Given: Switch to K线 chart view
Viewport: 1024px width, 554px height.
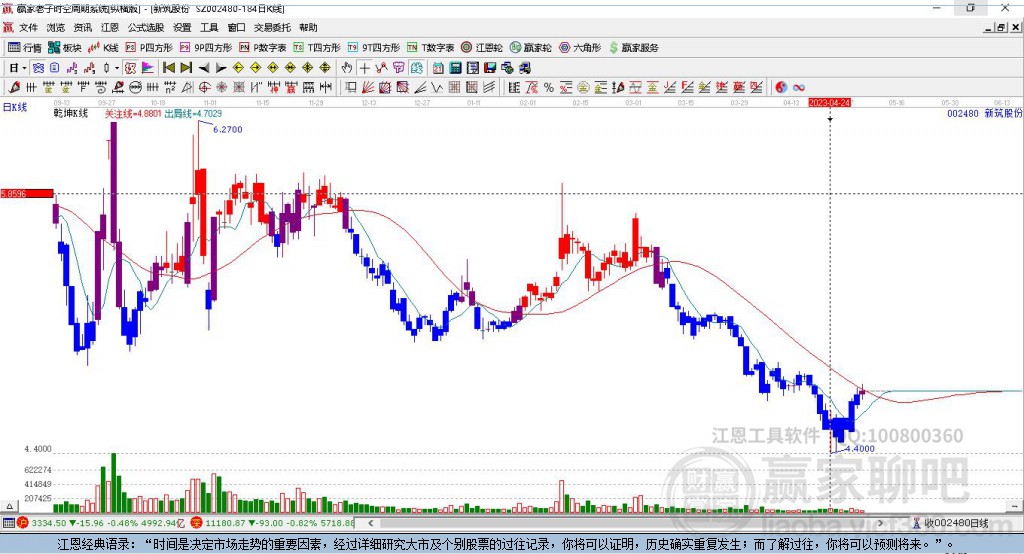Looking at the screenshot, I should point(103,48).
